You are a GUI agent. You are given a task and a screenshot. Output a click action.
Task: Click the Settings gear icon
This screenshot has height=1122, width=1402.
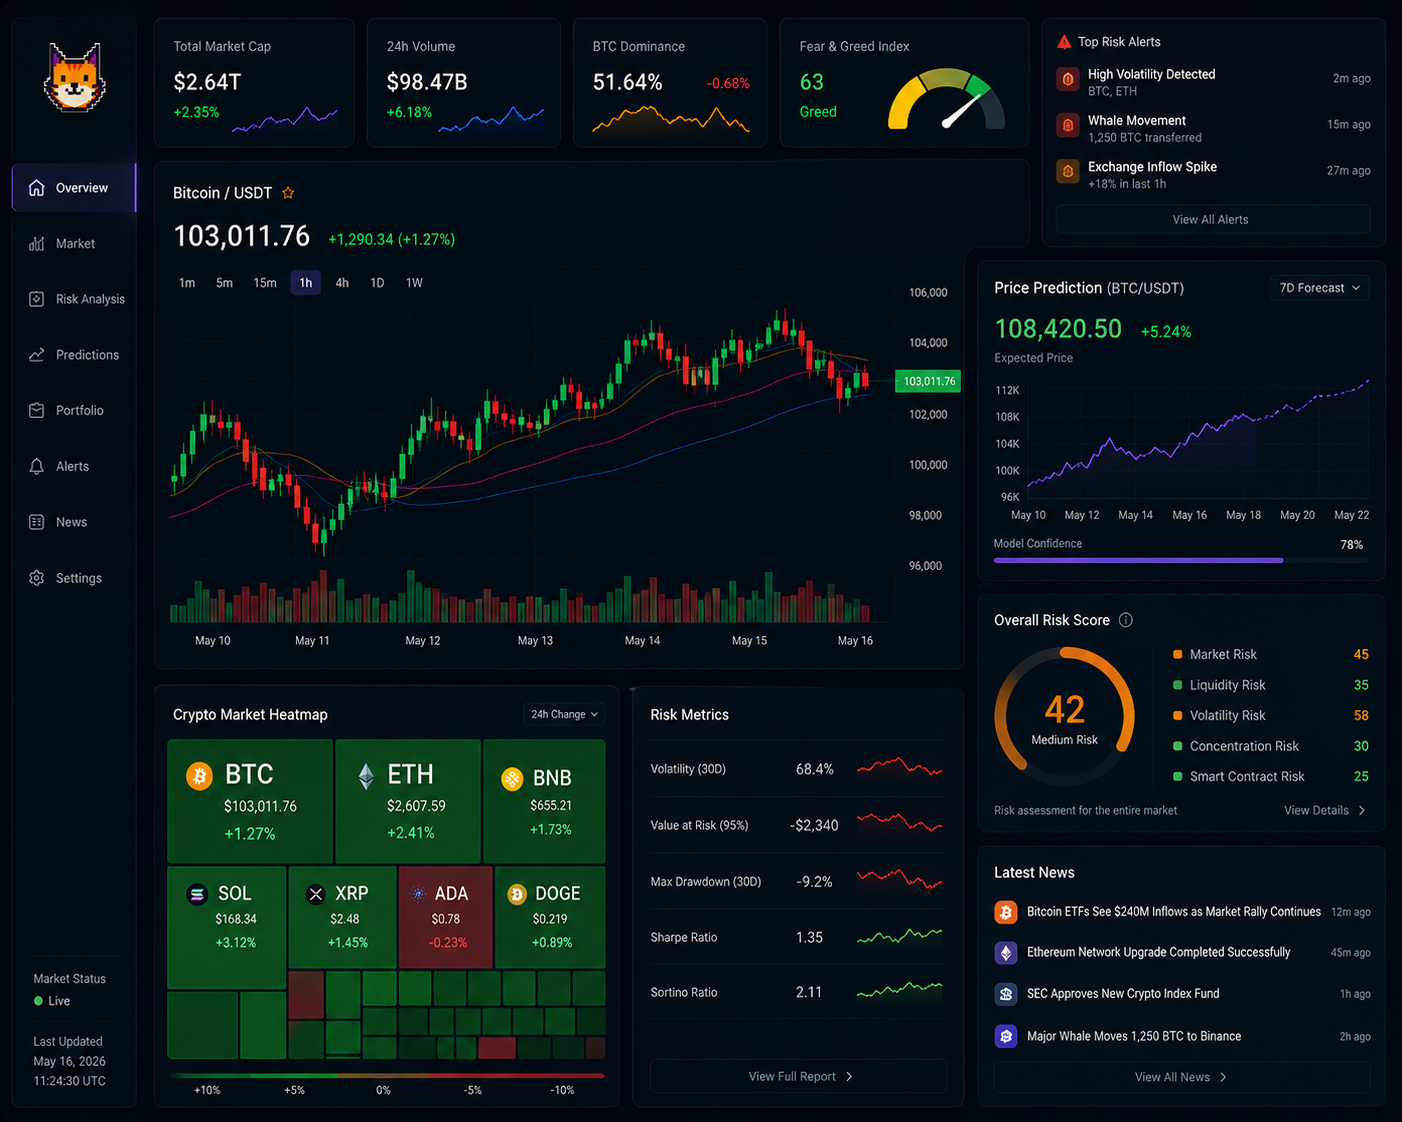[x=37, y=578]
